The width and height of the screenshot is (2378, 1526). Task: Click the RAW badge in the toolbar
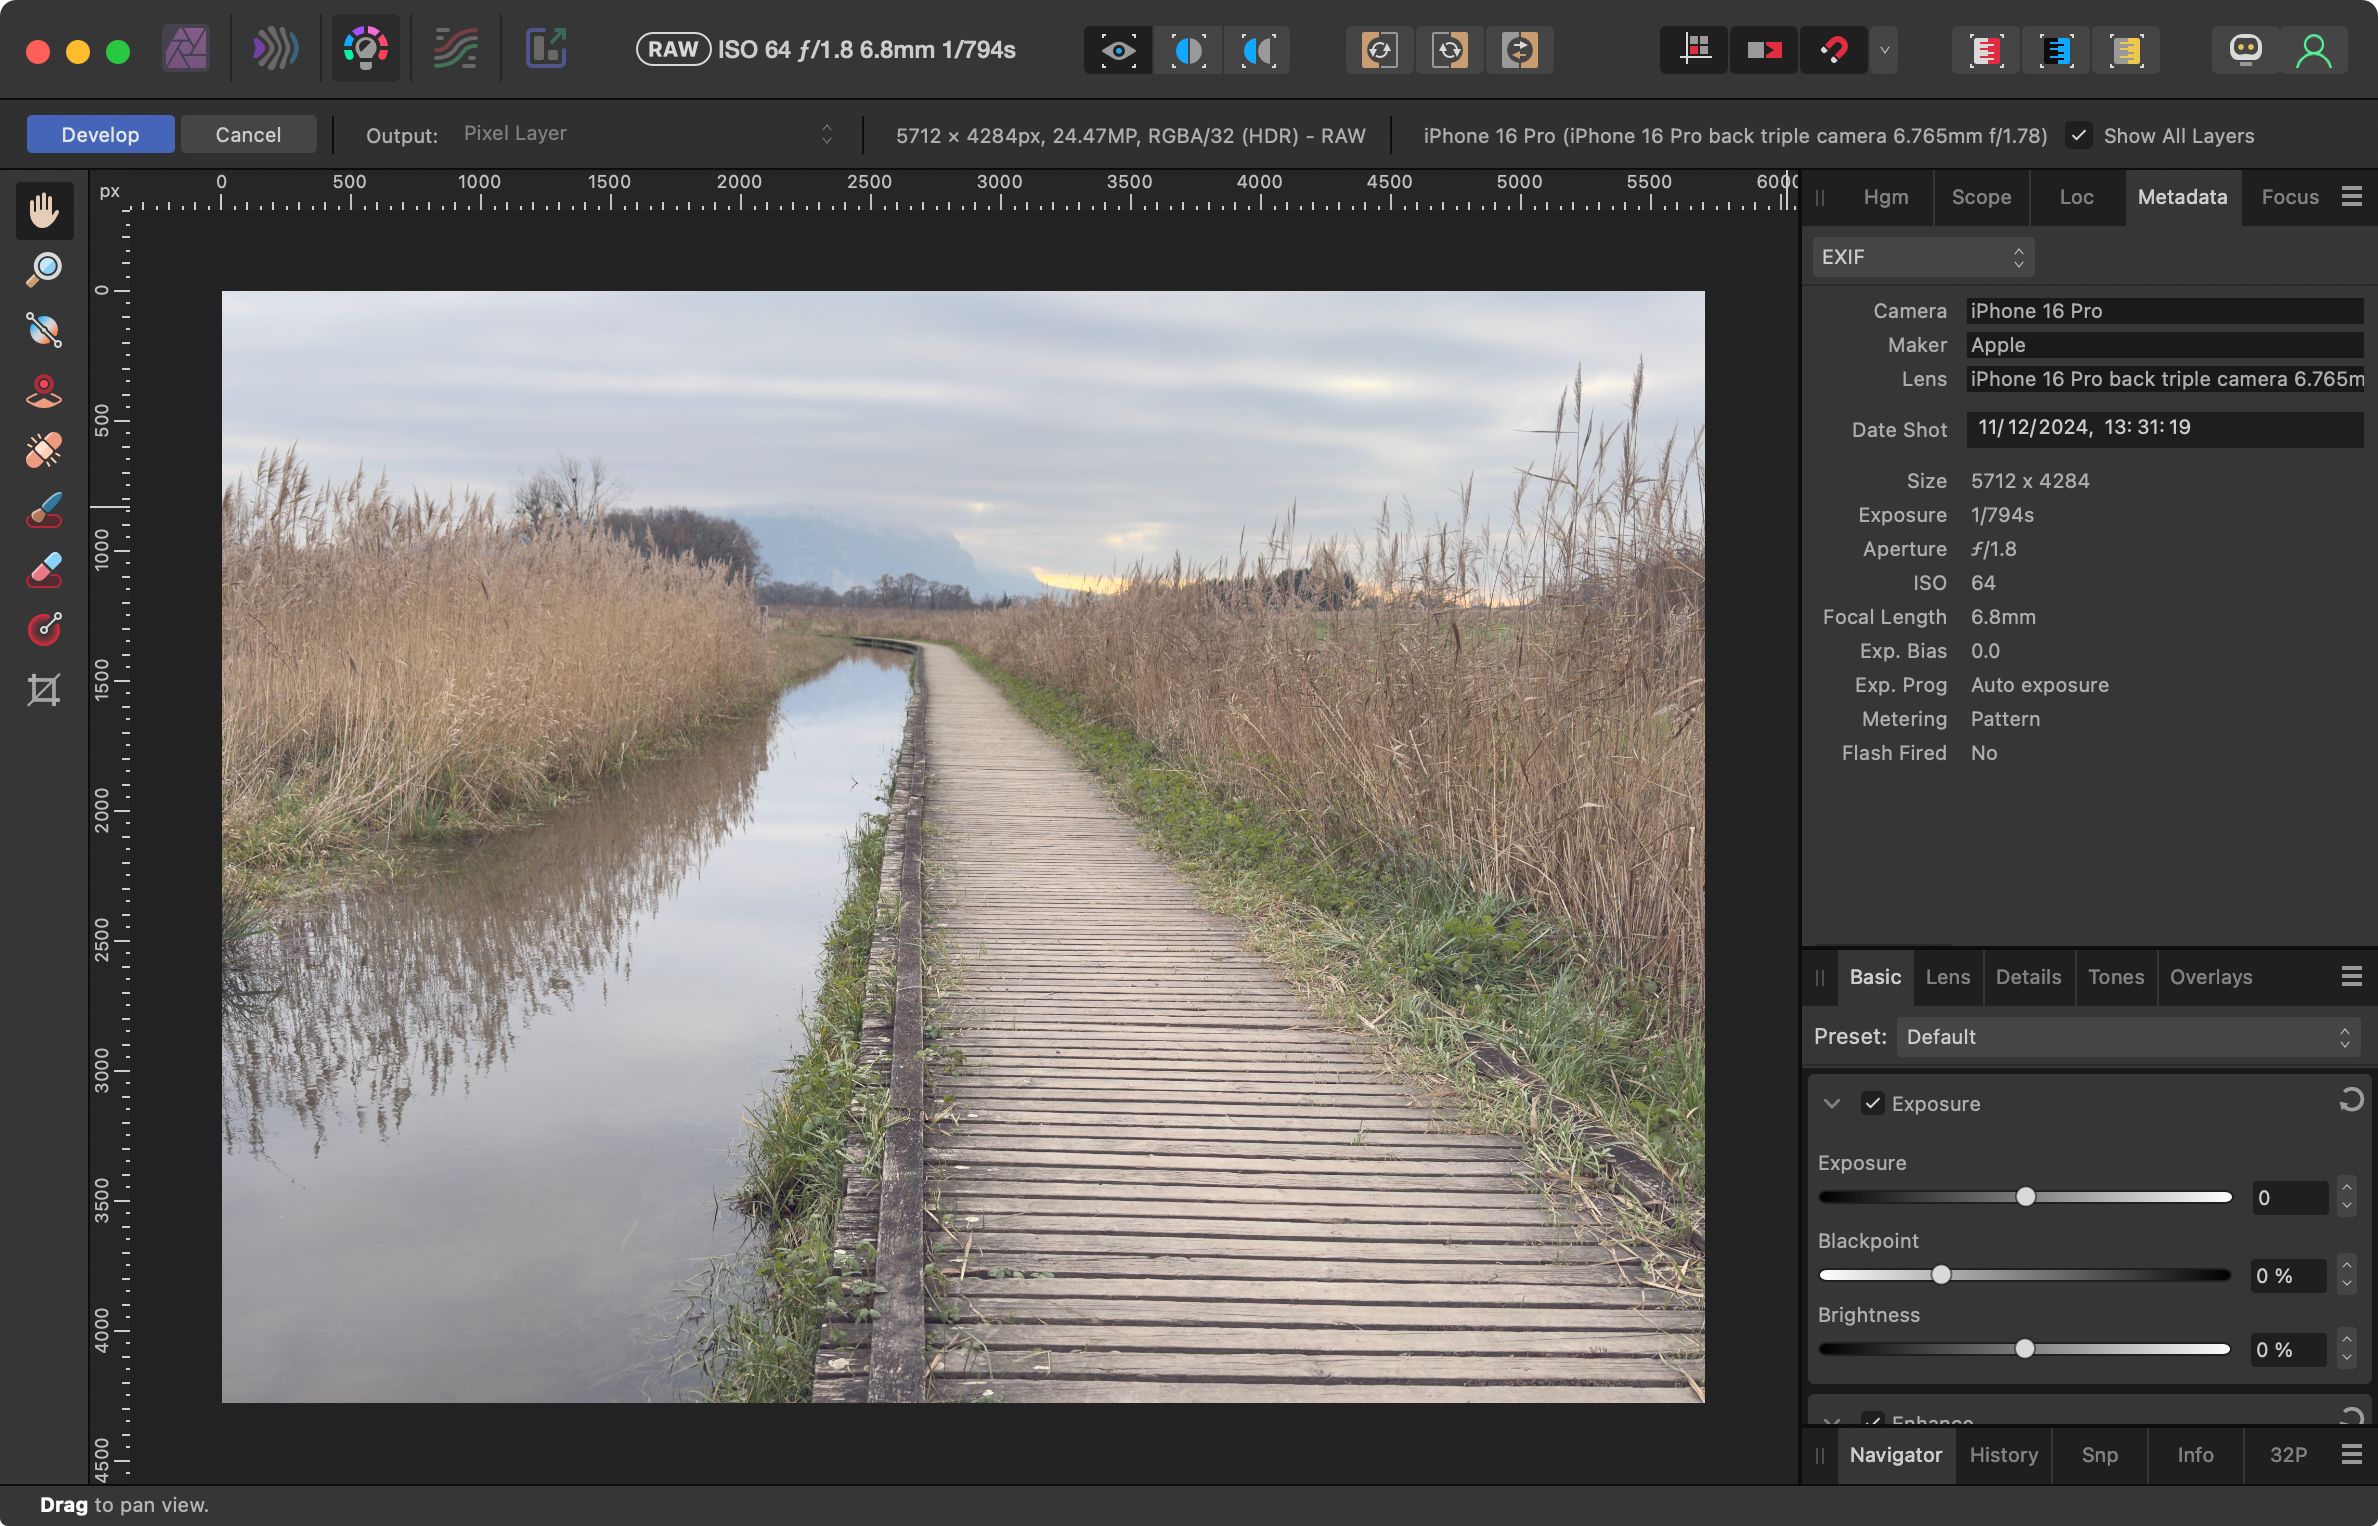673,50
